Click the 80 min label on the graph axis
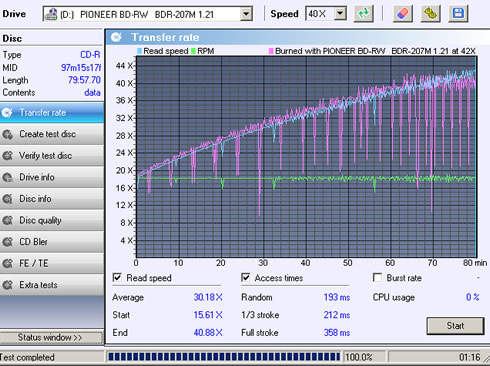The width and height of the screenshot is (490, 366). click(x=475, y=263)
